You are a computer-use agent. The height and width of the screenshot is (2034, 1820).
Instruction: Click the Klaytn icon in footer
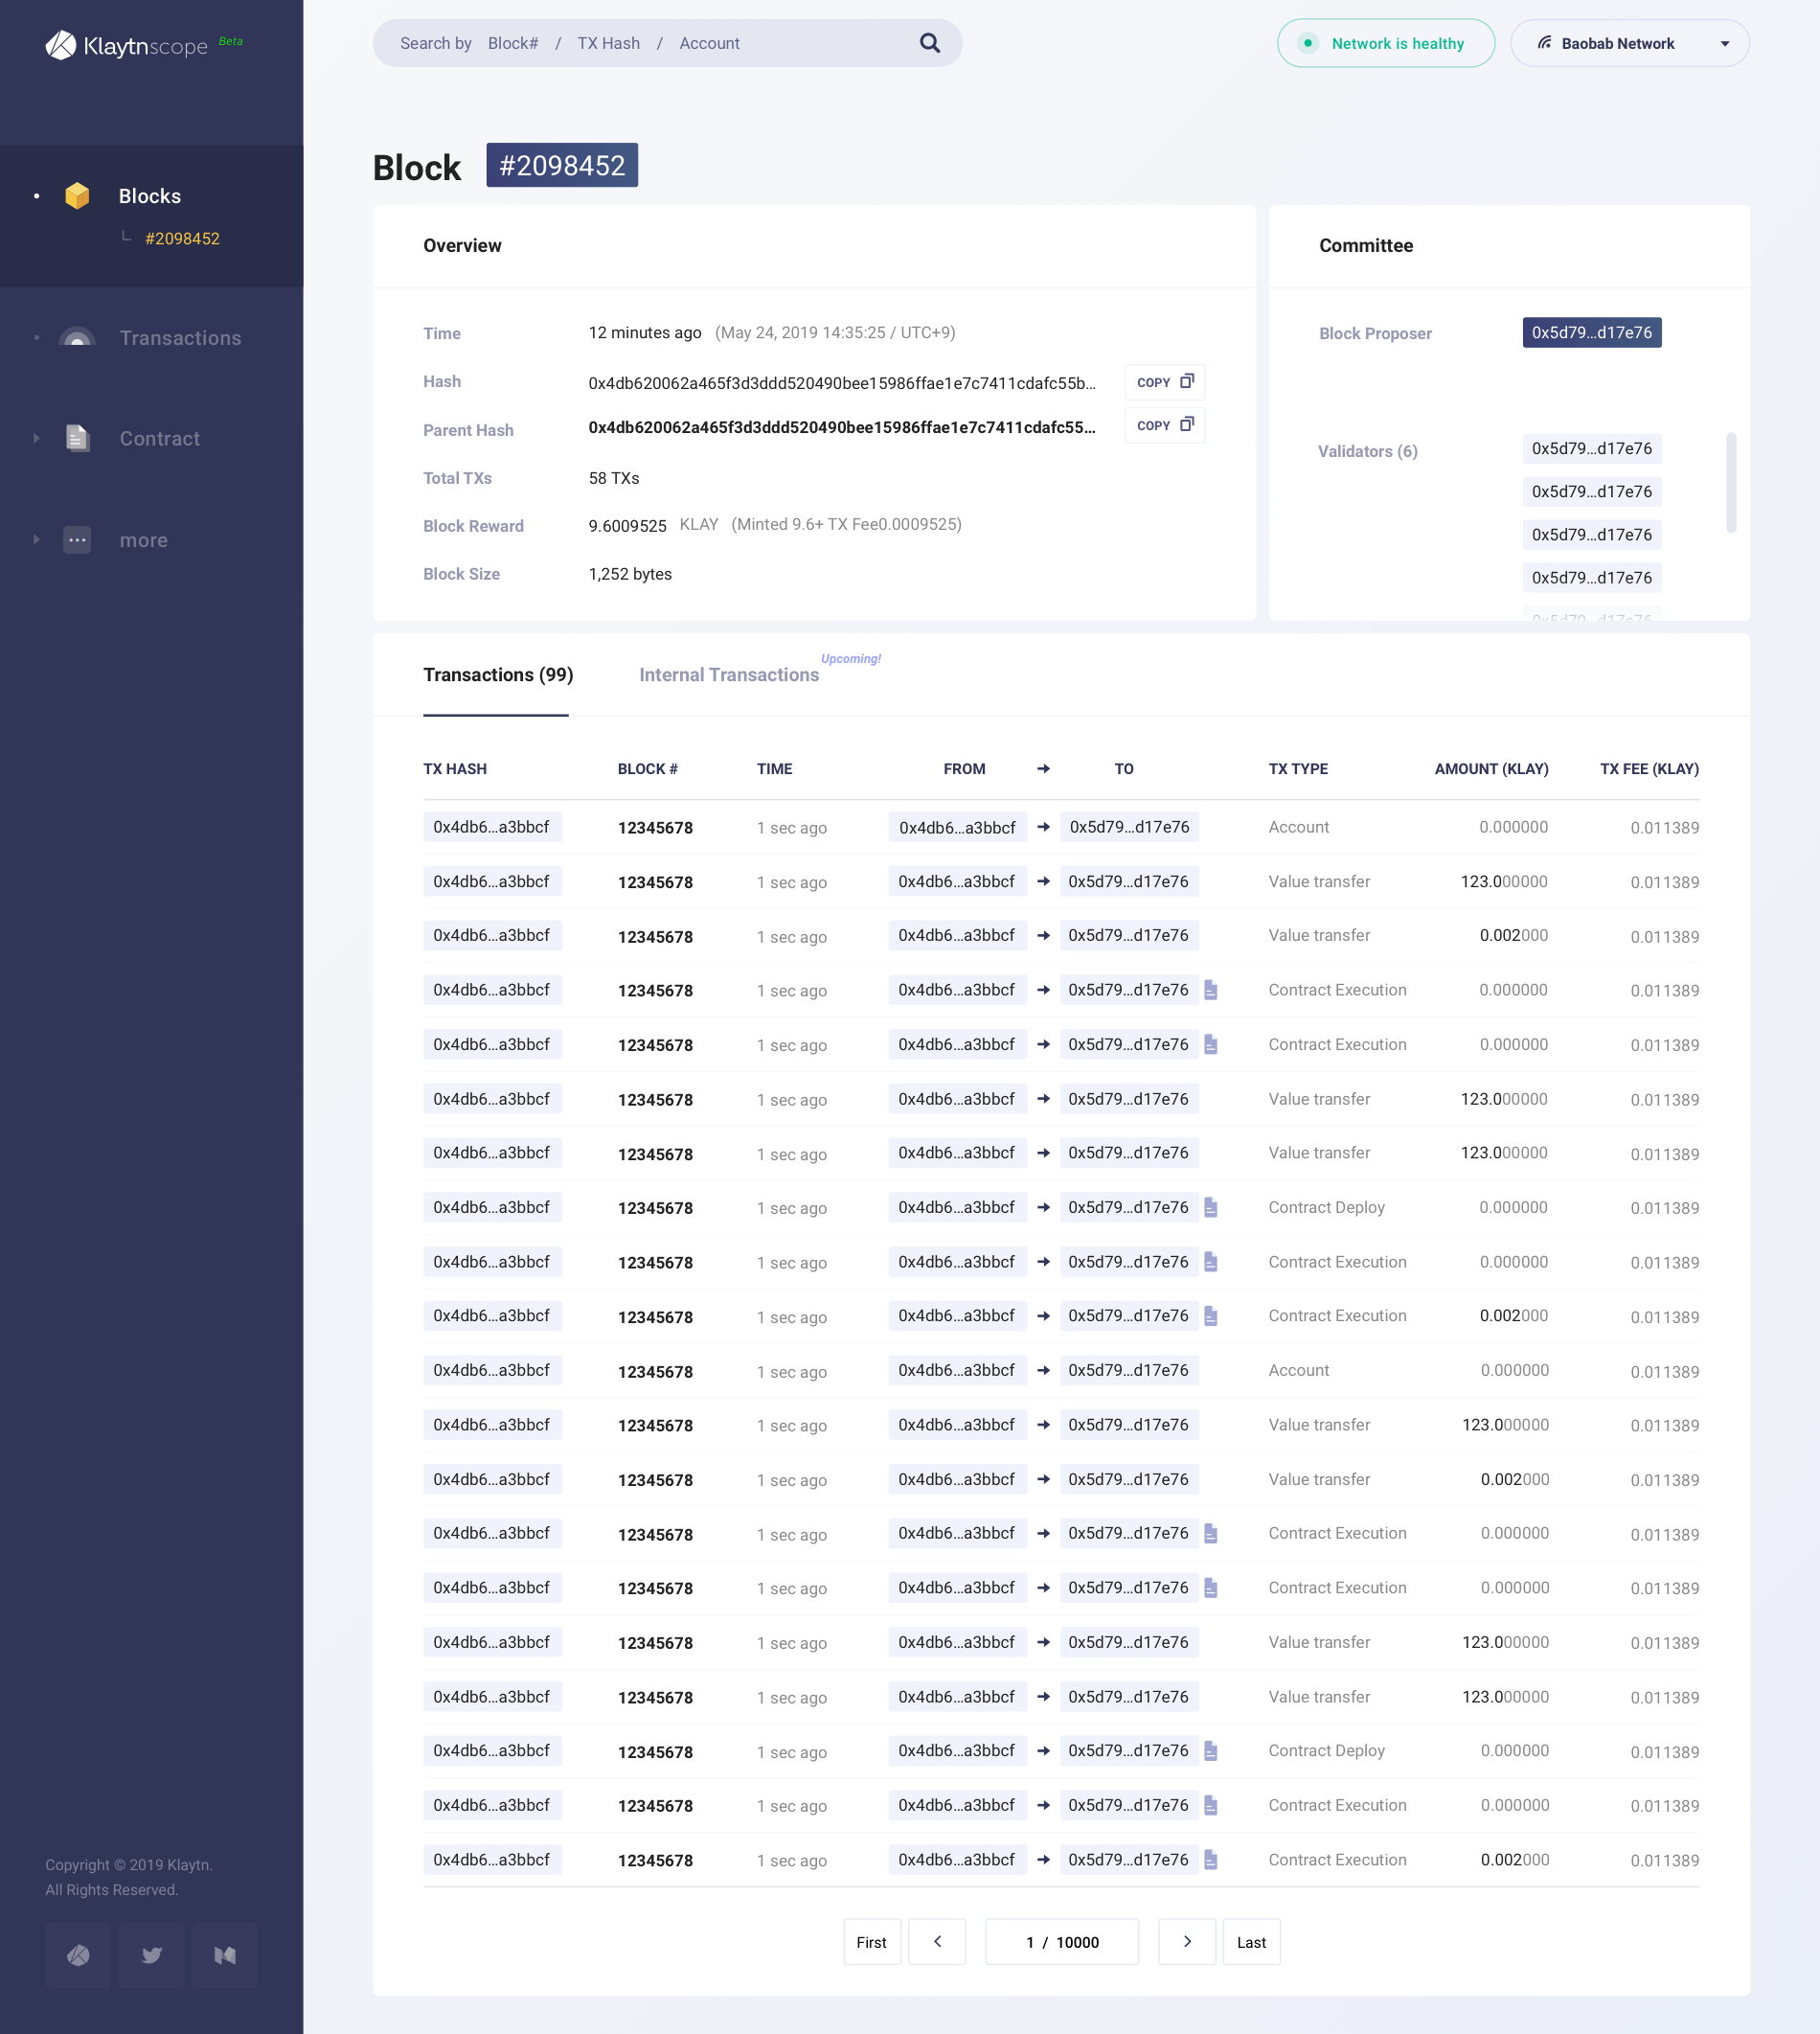78,1955
